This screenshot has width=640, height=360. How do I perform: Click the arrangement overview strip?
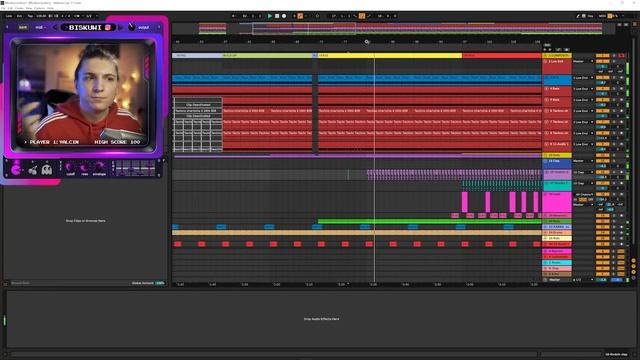tap(393, 28)
